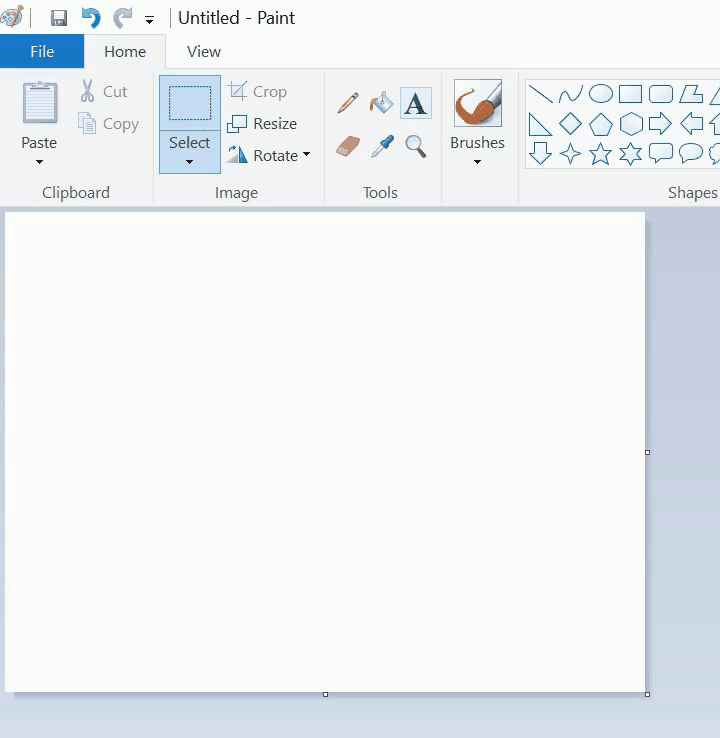Switch to the View tab
The image size is (720, 738).
pos(203,51)
